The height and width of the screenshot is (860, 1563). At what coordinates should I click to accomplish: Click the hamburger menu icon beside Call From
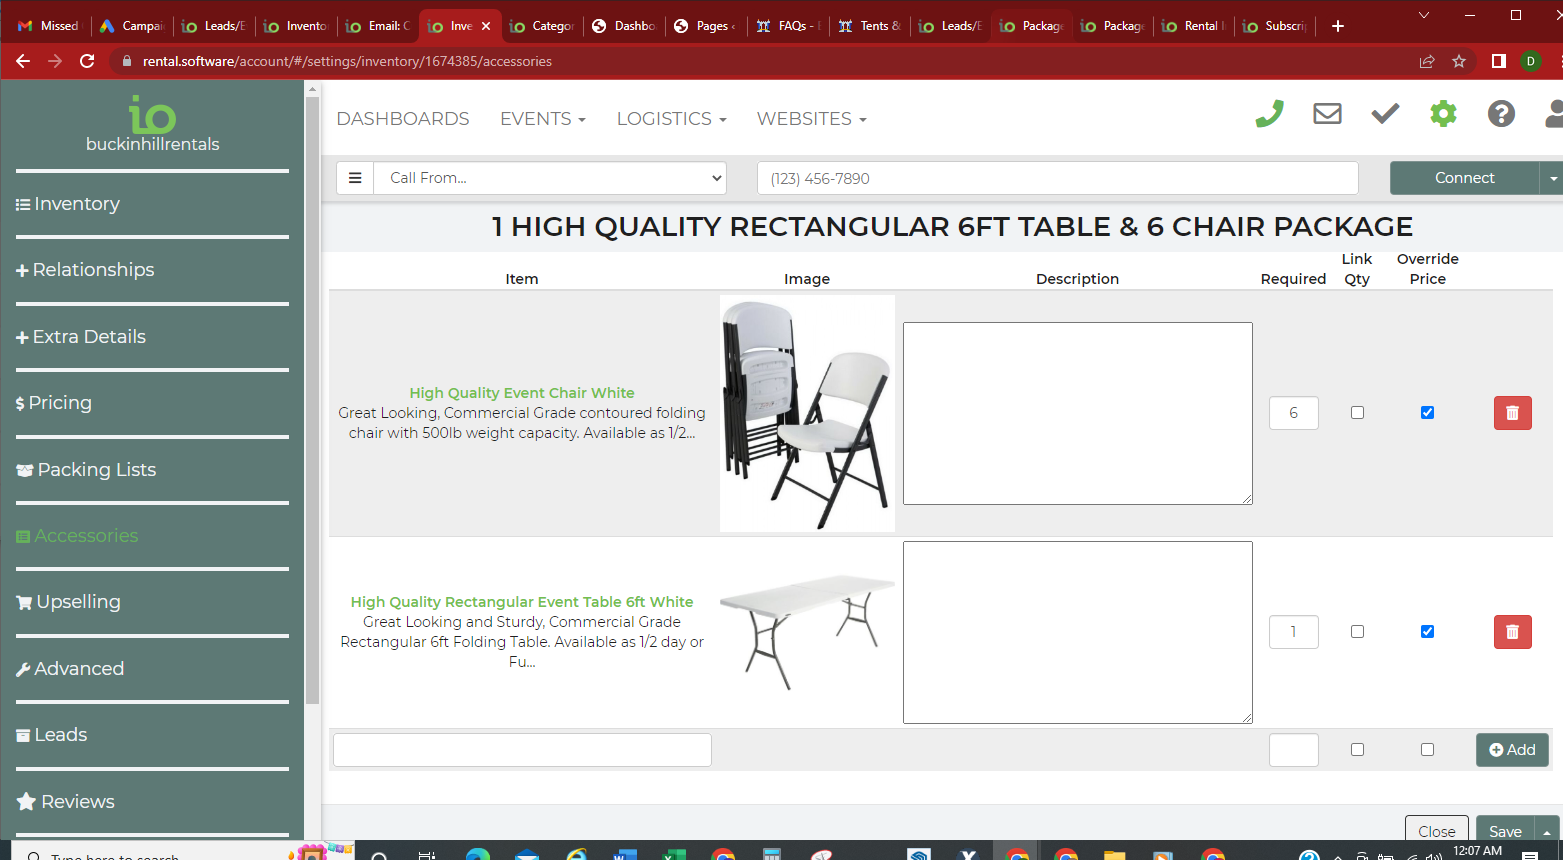355,178
